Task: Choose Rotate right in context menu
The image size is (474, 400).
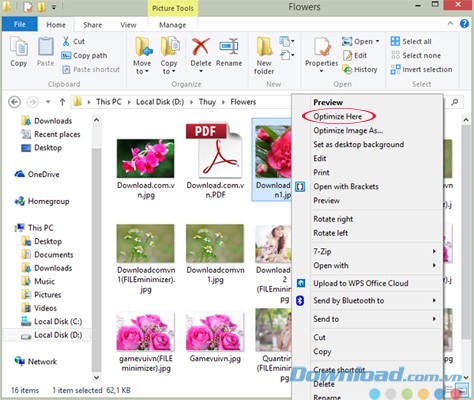Action: pos(333,219)
